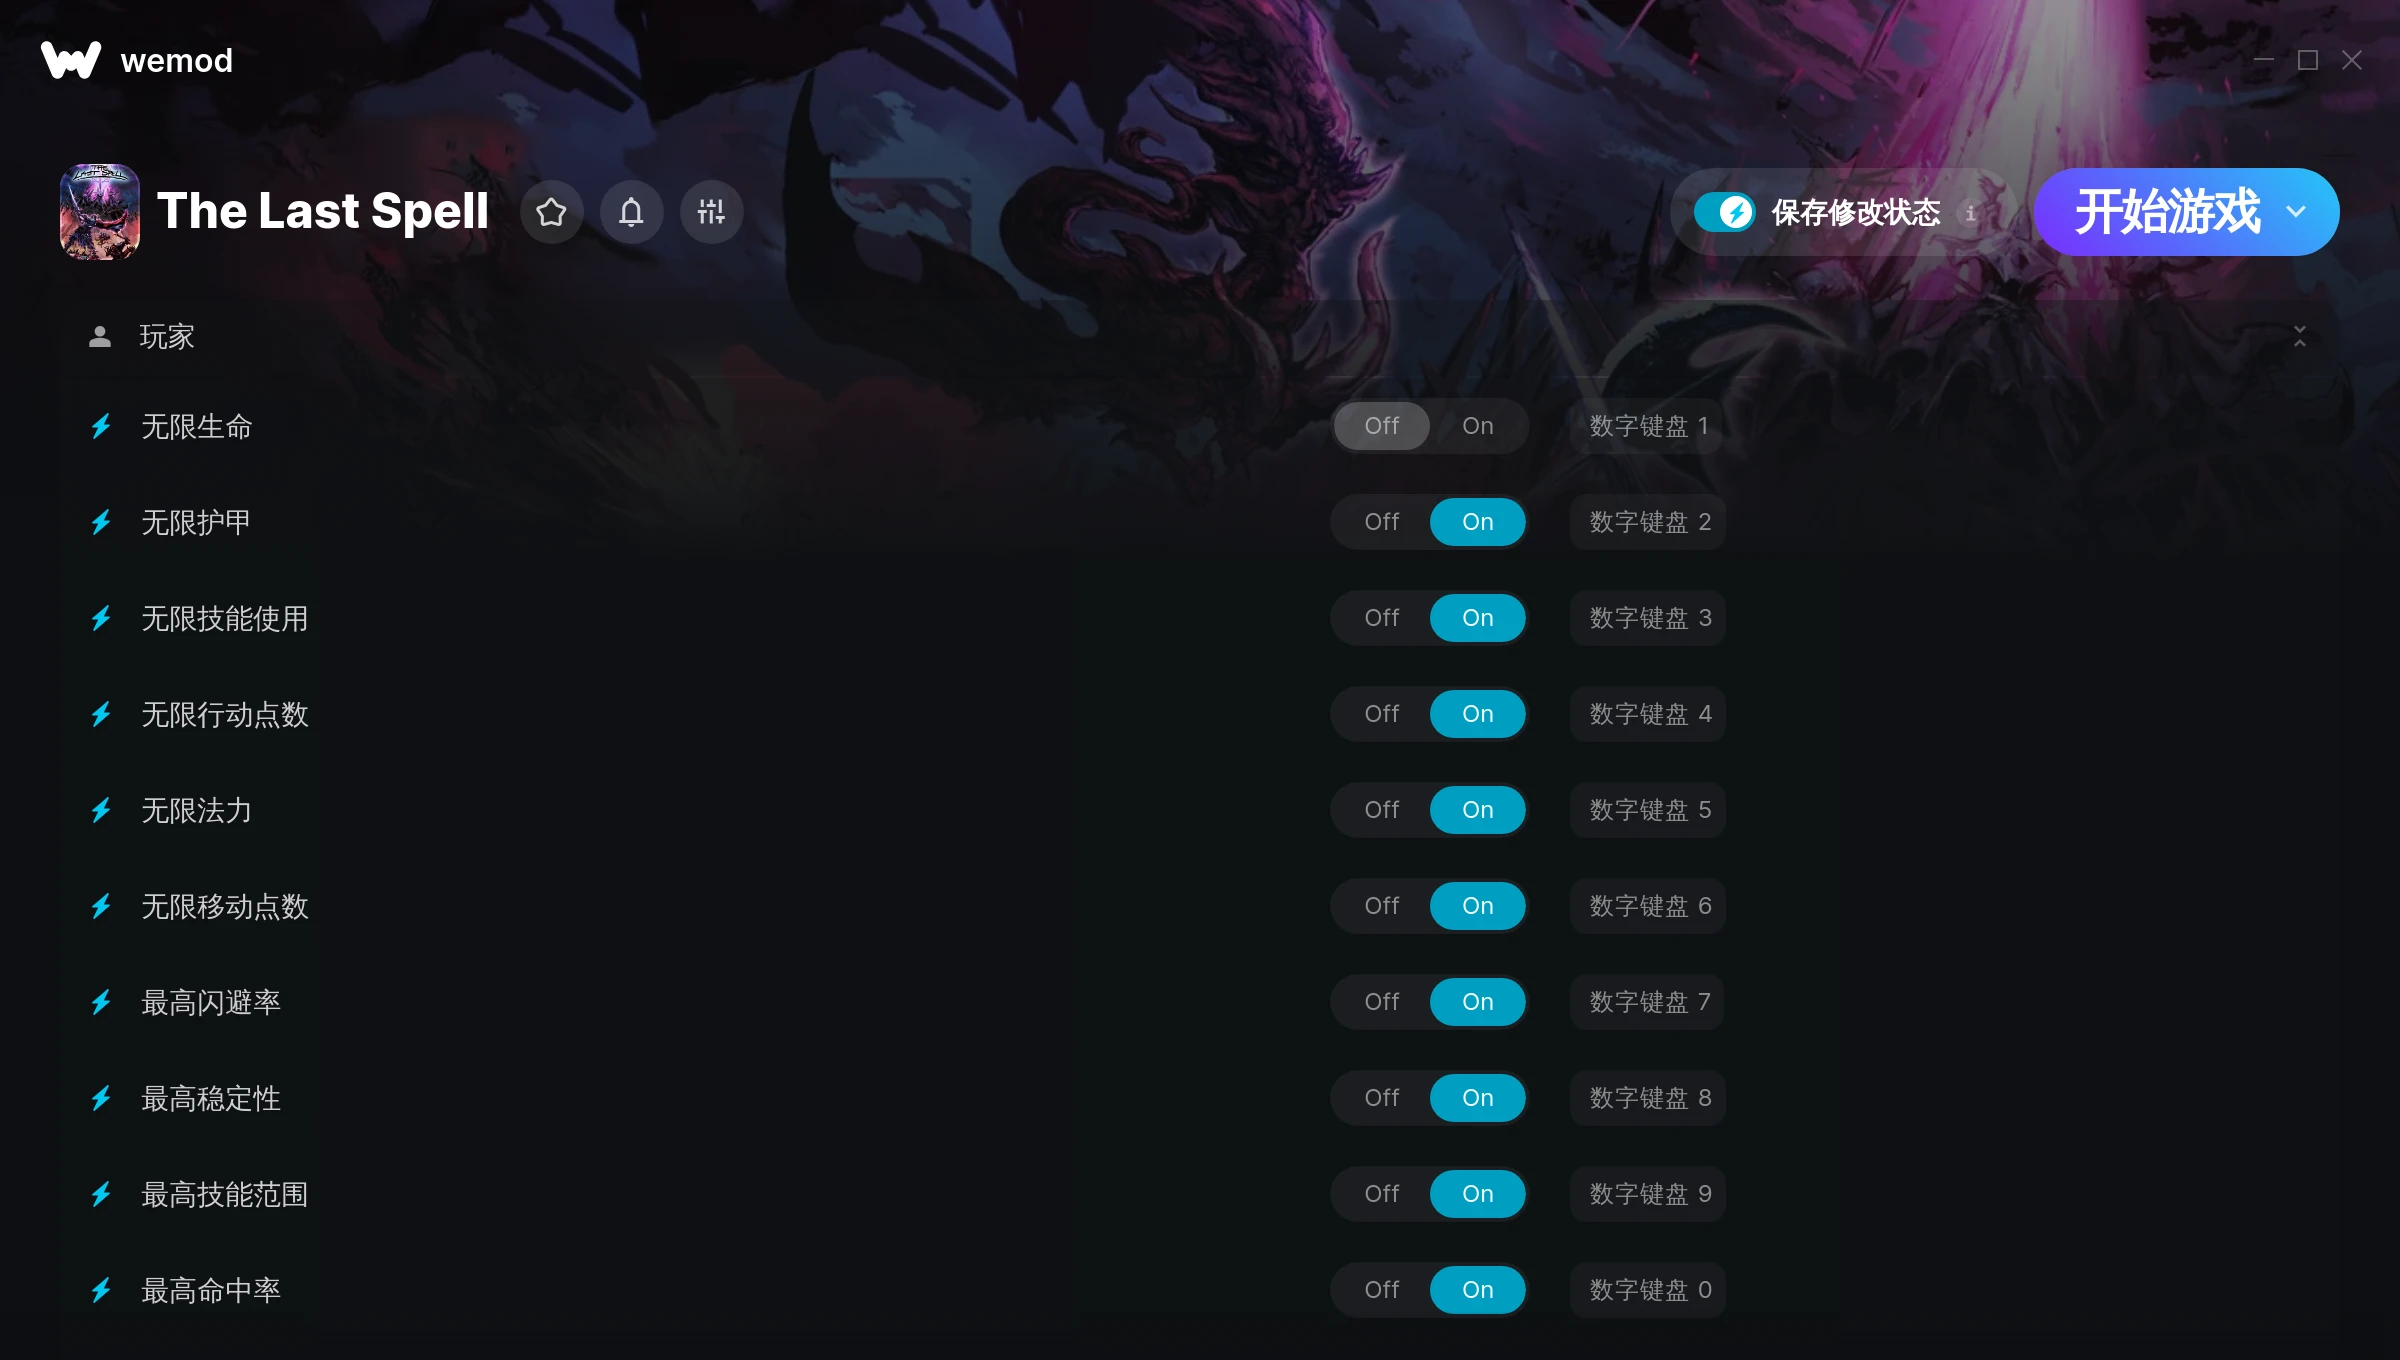Change the 数字键盘 1 hotkey
Image resolution: width=2400 pixels, height=1360 pixels.
(x=1648, y=426)
